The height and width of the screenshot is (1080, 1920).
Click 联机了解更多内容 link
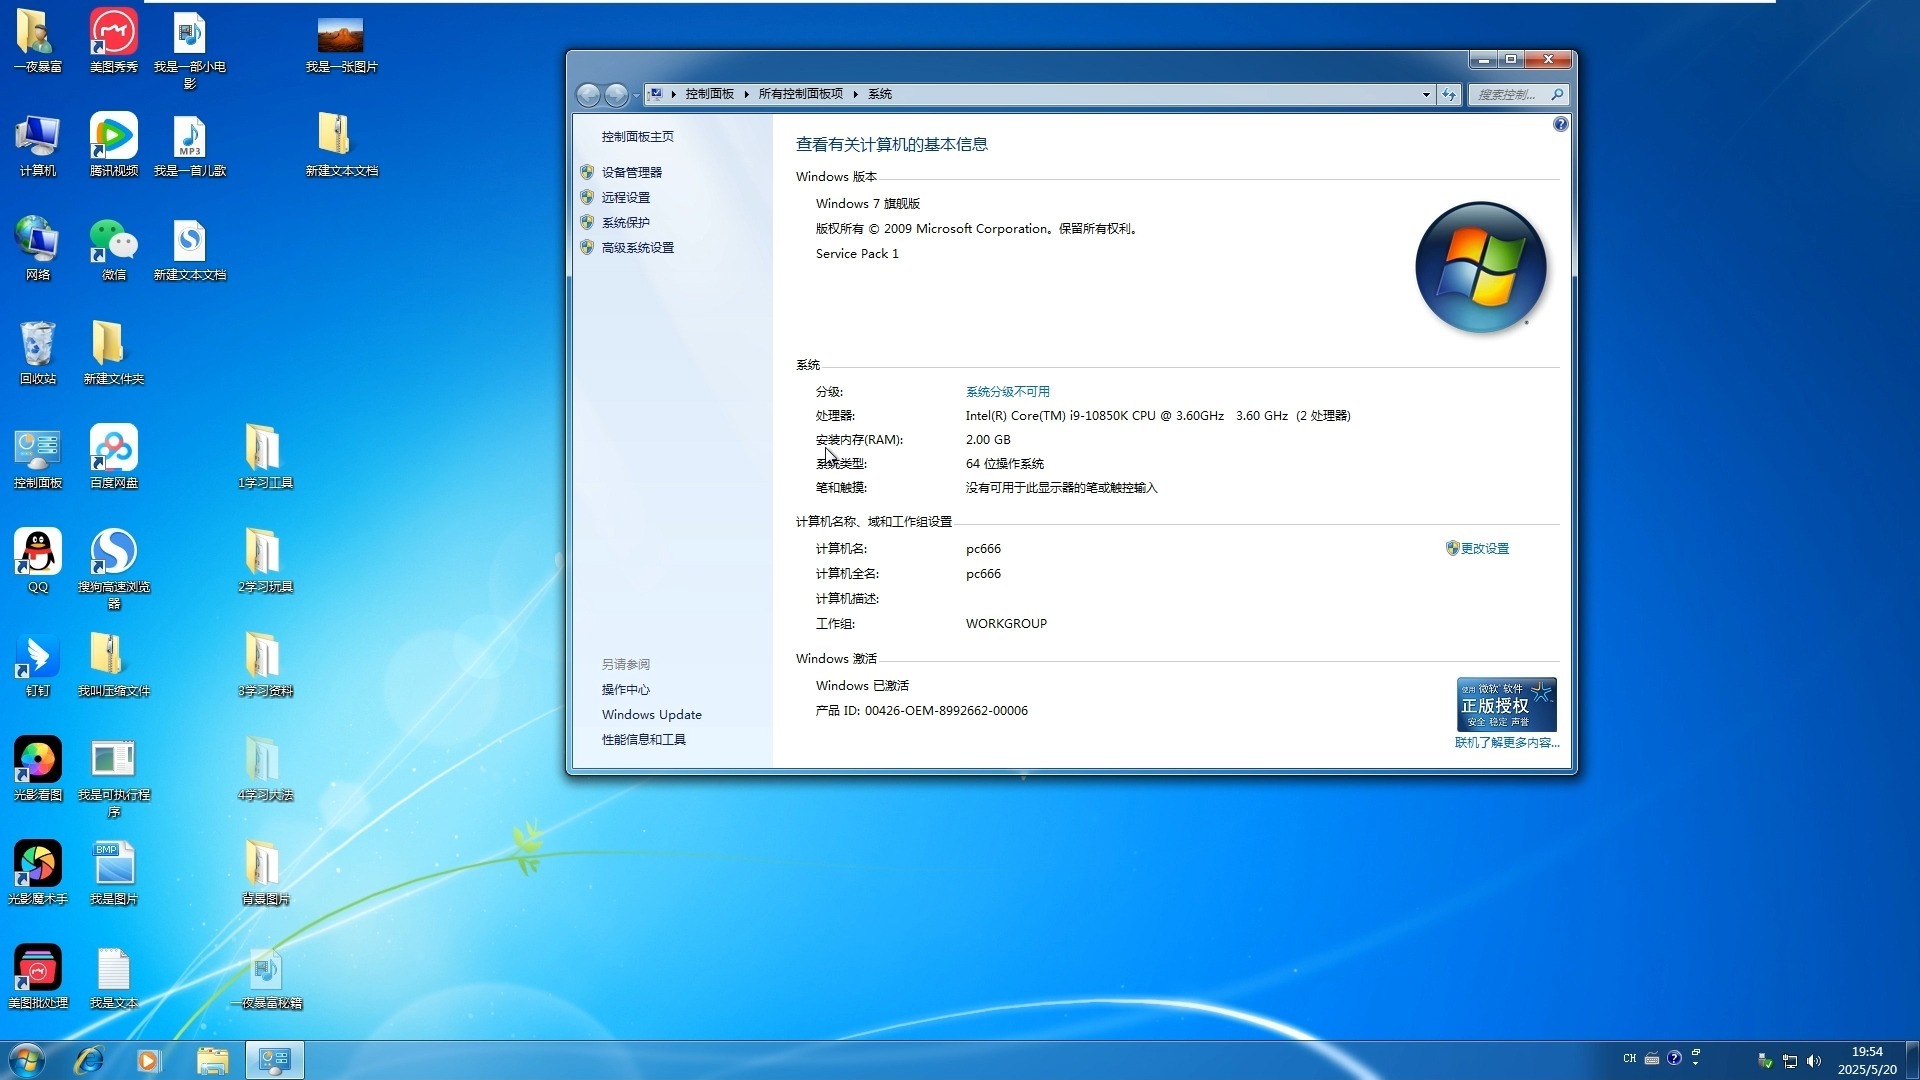(1506, 742)
